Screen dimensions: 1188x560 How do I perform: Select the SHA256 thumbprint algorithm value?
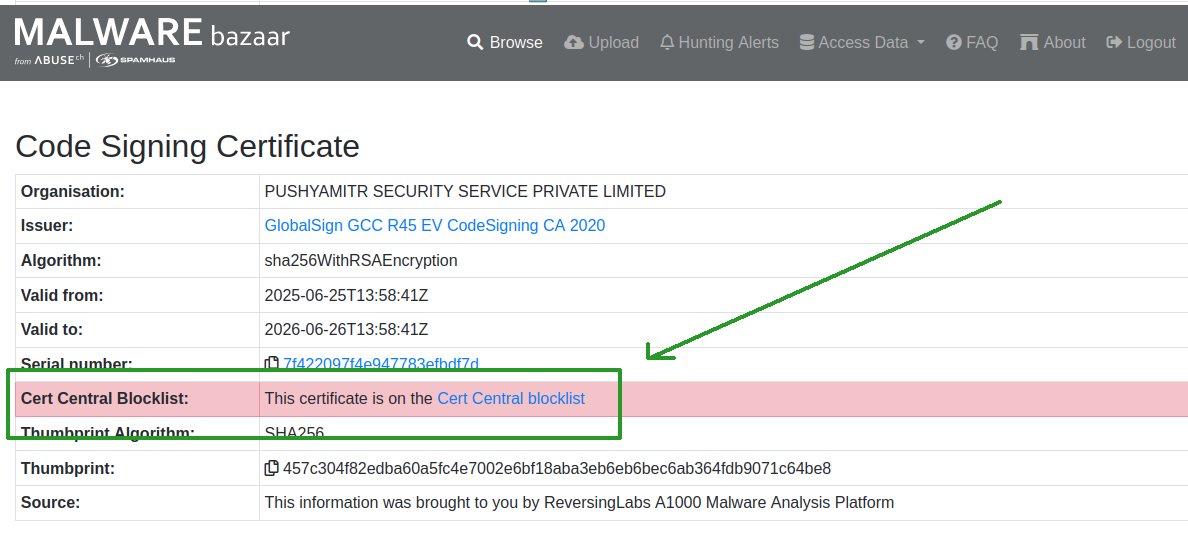coord(294,433)
